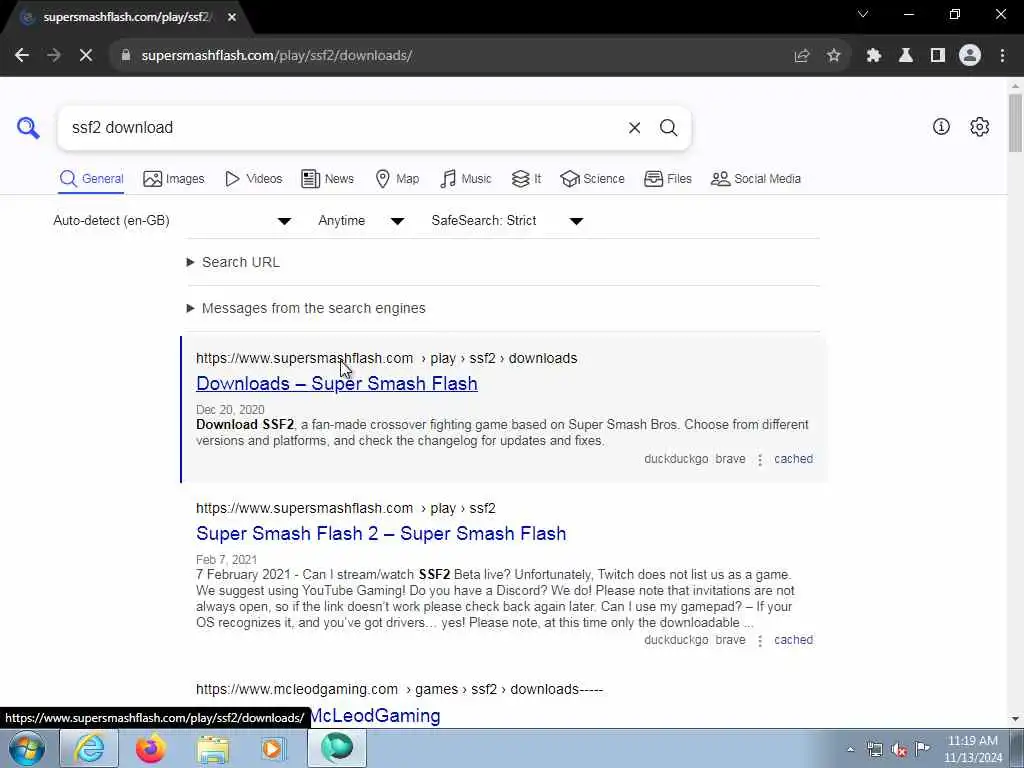Viewport: 1024px width, 768px height.
Task: Switch to Files tab
Action: (x=667, y=179)
